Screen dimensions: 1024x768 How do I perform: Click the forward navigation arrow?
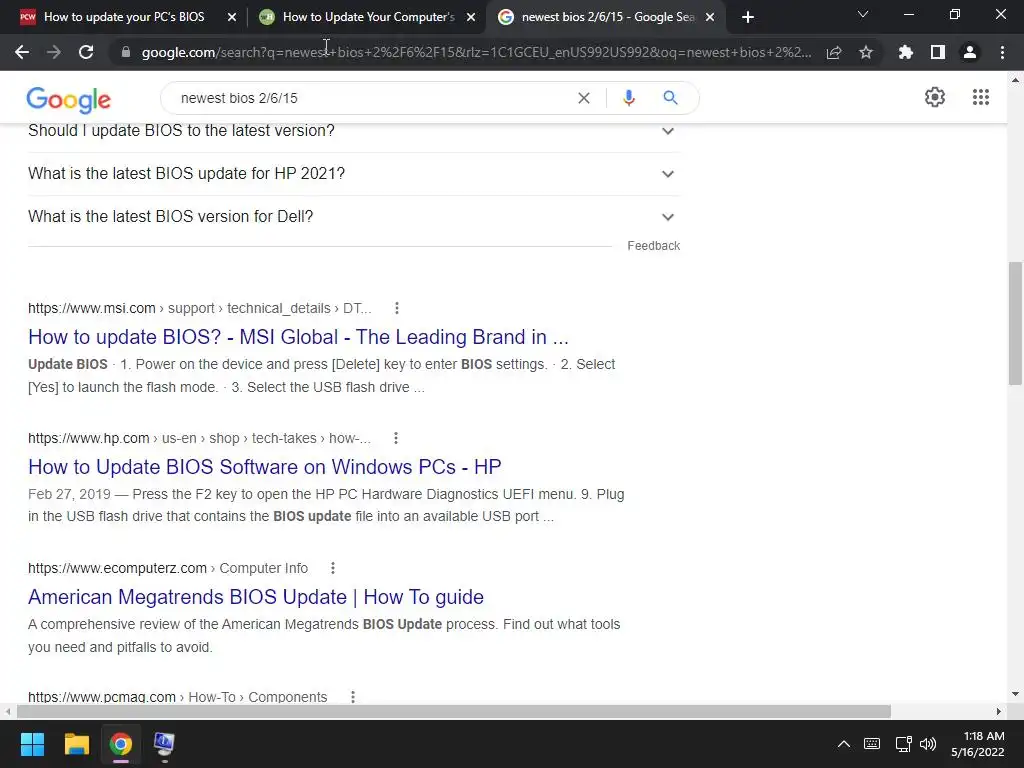point(54,52)
